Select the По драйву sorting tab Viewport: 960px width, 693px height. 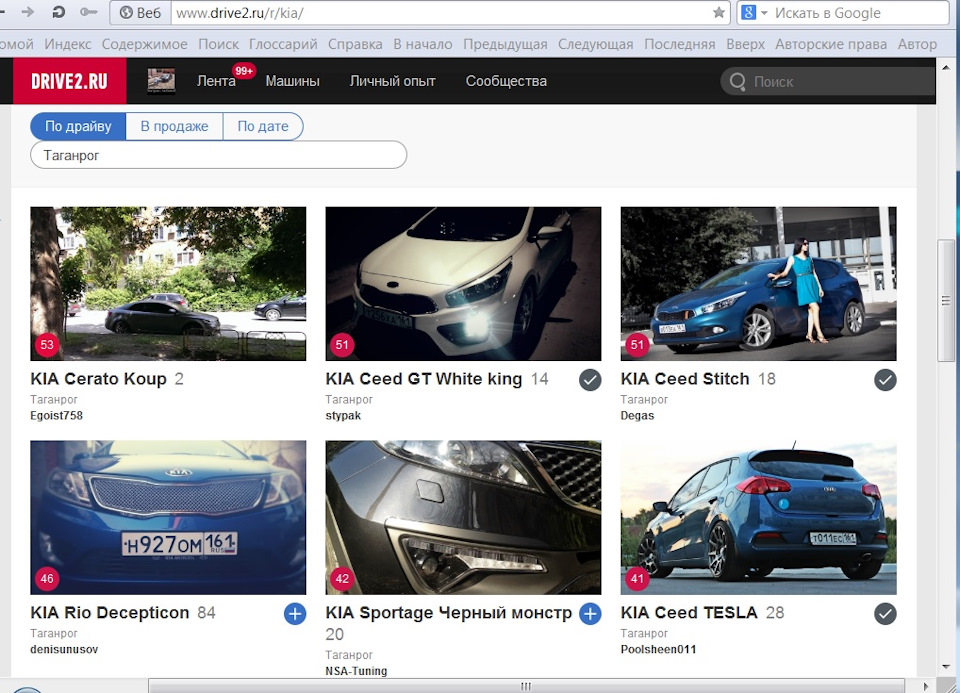(78, 126)
